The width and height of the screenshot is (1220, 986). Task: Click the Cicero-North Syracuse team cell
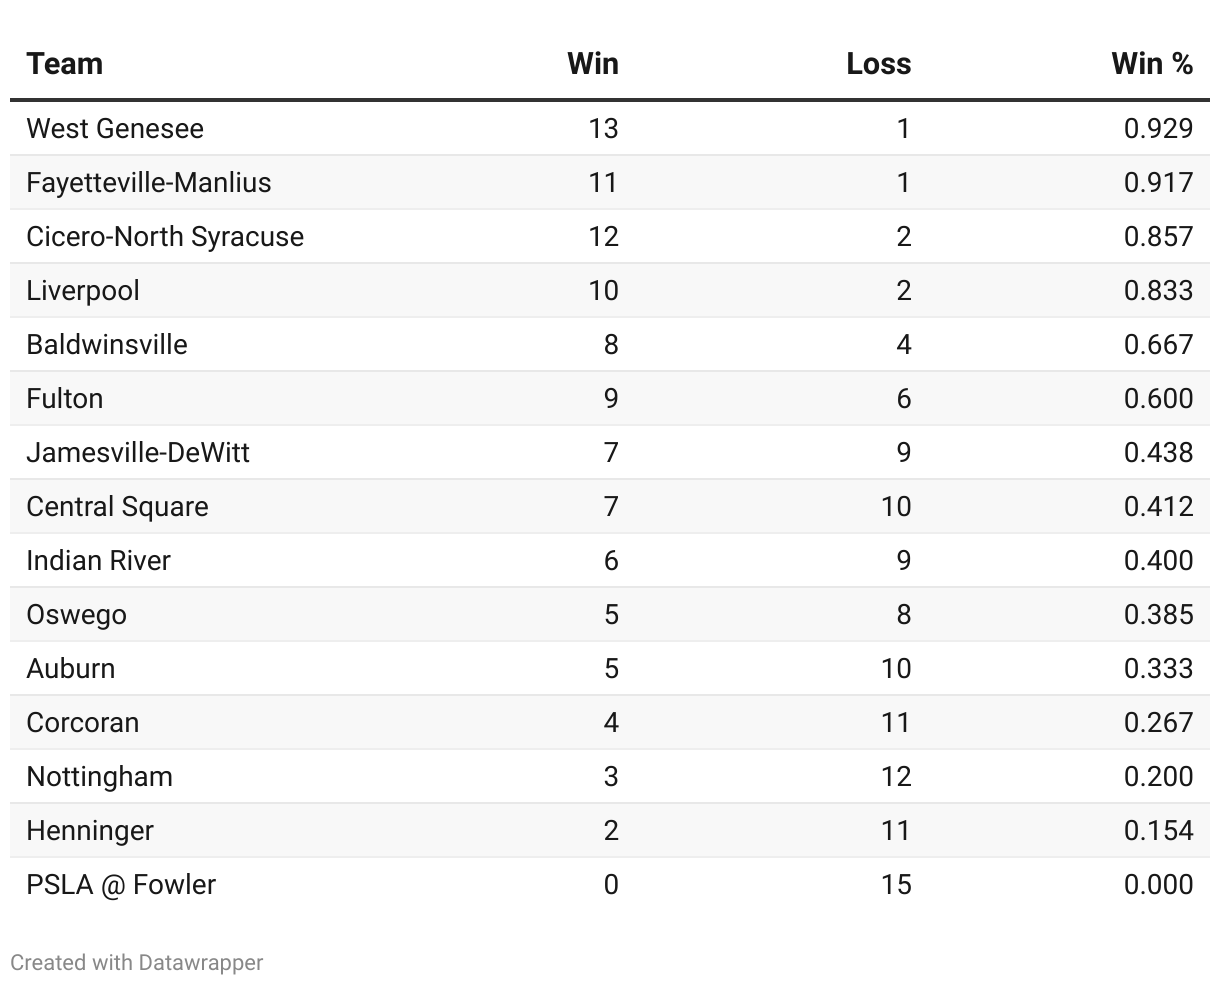click(x=165, y=237)
